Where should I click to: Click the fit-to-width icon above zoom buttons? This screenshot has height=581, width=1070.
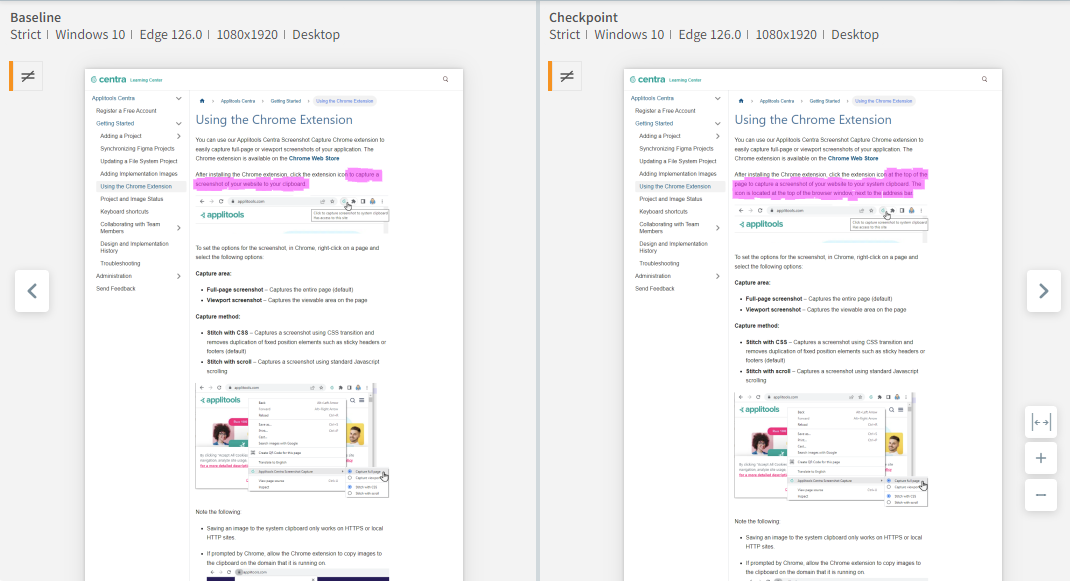coord(1040,423)
